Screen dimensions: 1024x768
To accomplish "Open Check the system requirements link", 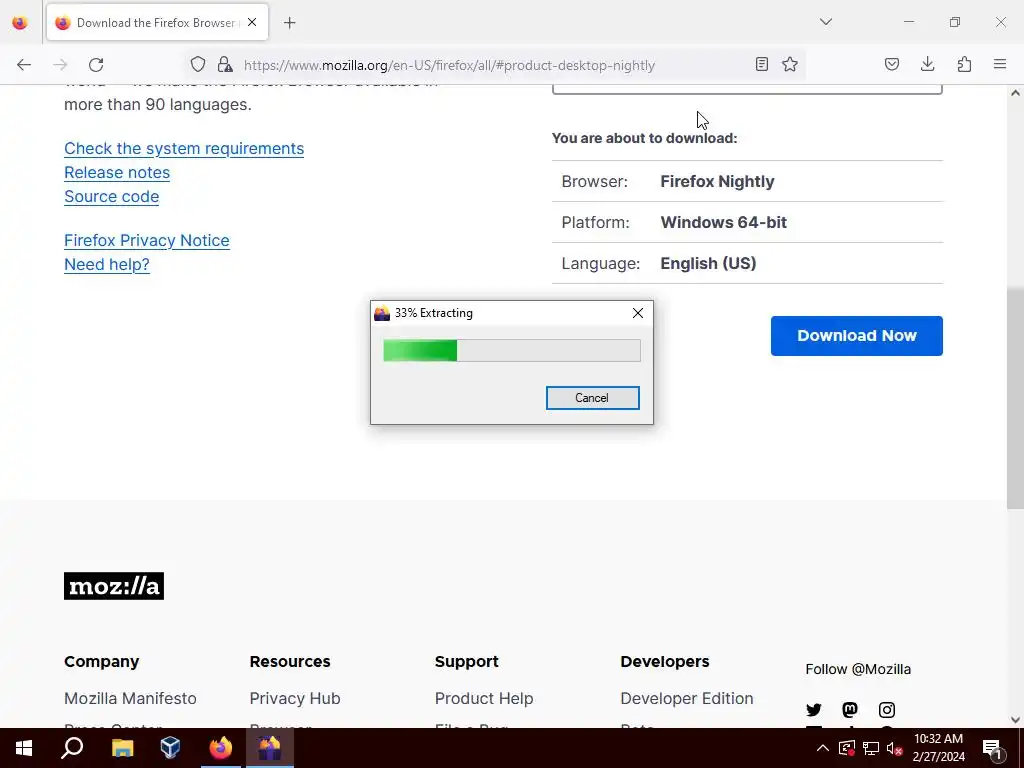I will click(184, 148).
